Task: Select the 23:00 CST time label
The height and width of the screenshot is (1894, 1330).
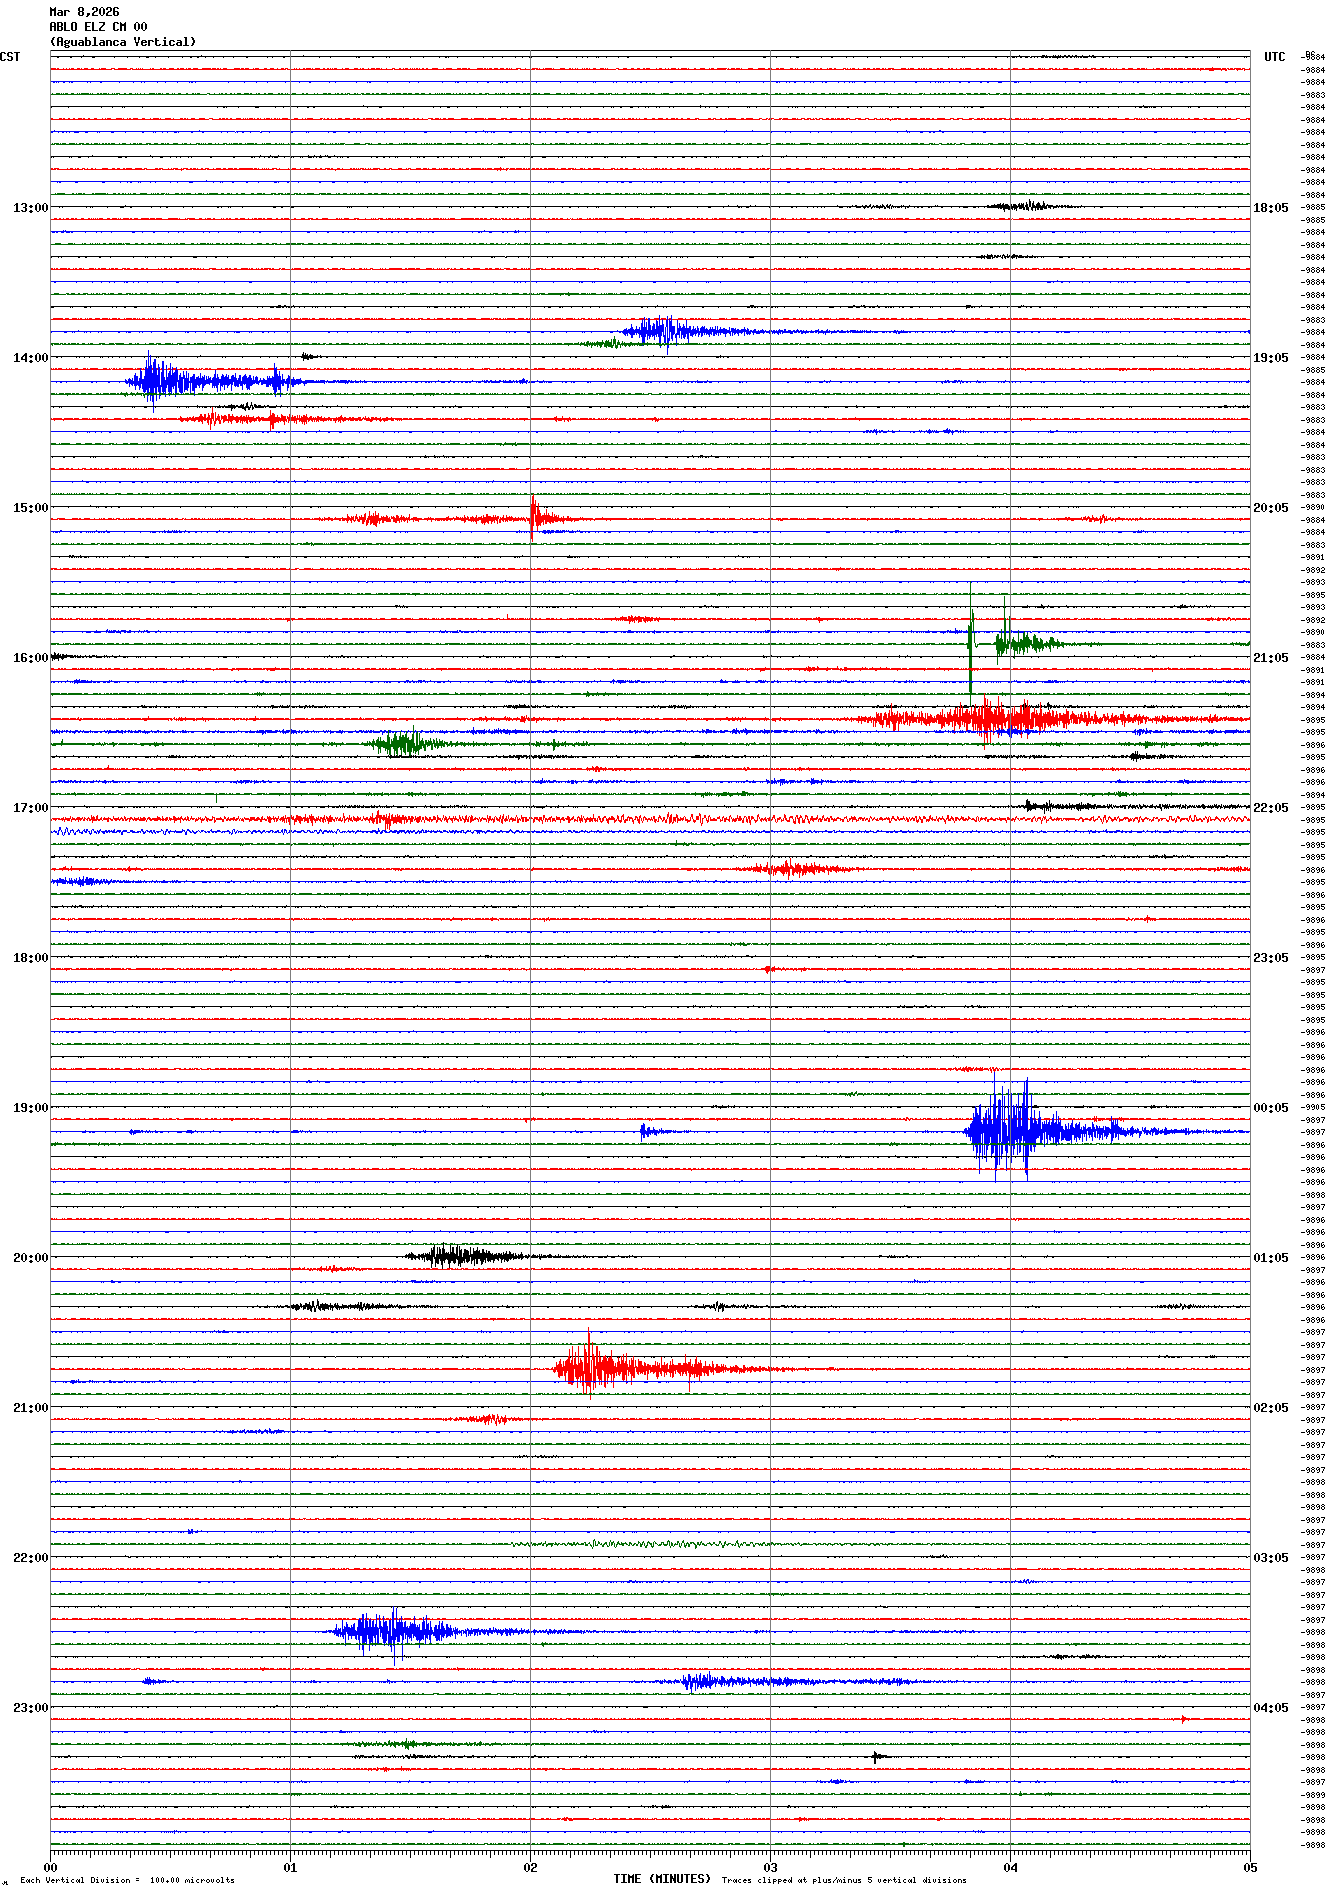Action: coord(30,1708)
